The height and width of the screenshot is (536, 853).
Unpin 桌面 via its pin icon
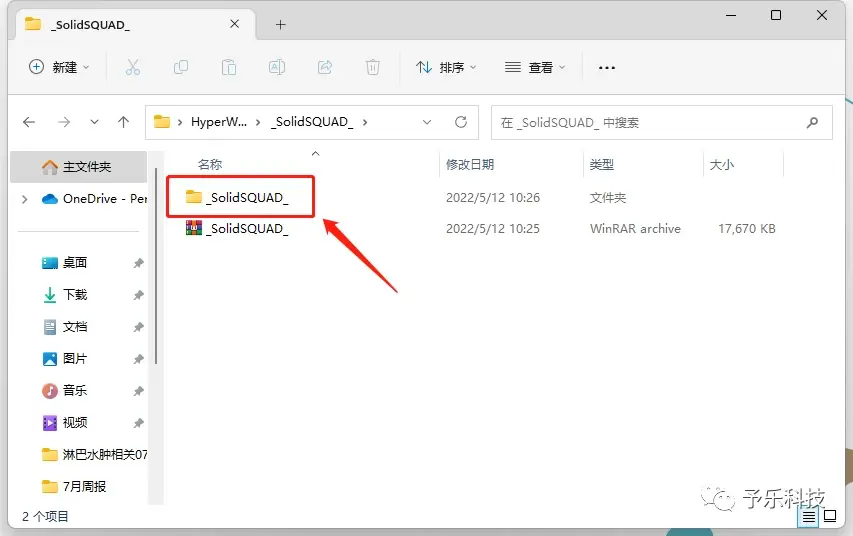139,263
